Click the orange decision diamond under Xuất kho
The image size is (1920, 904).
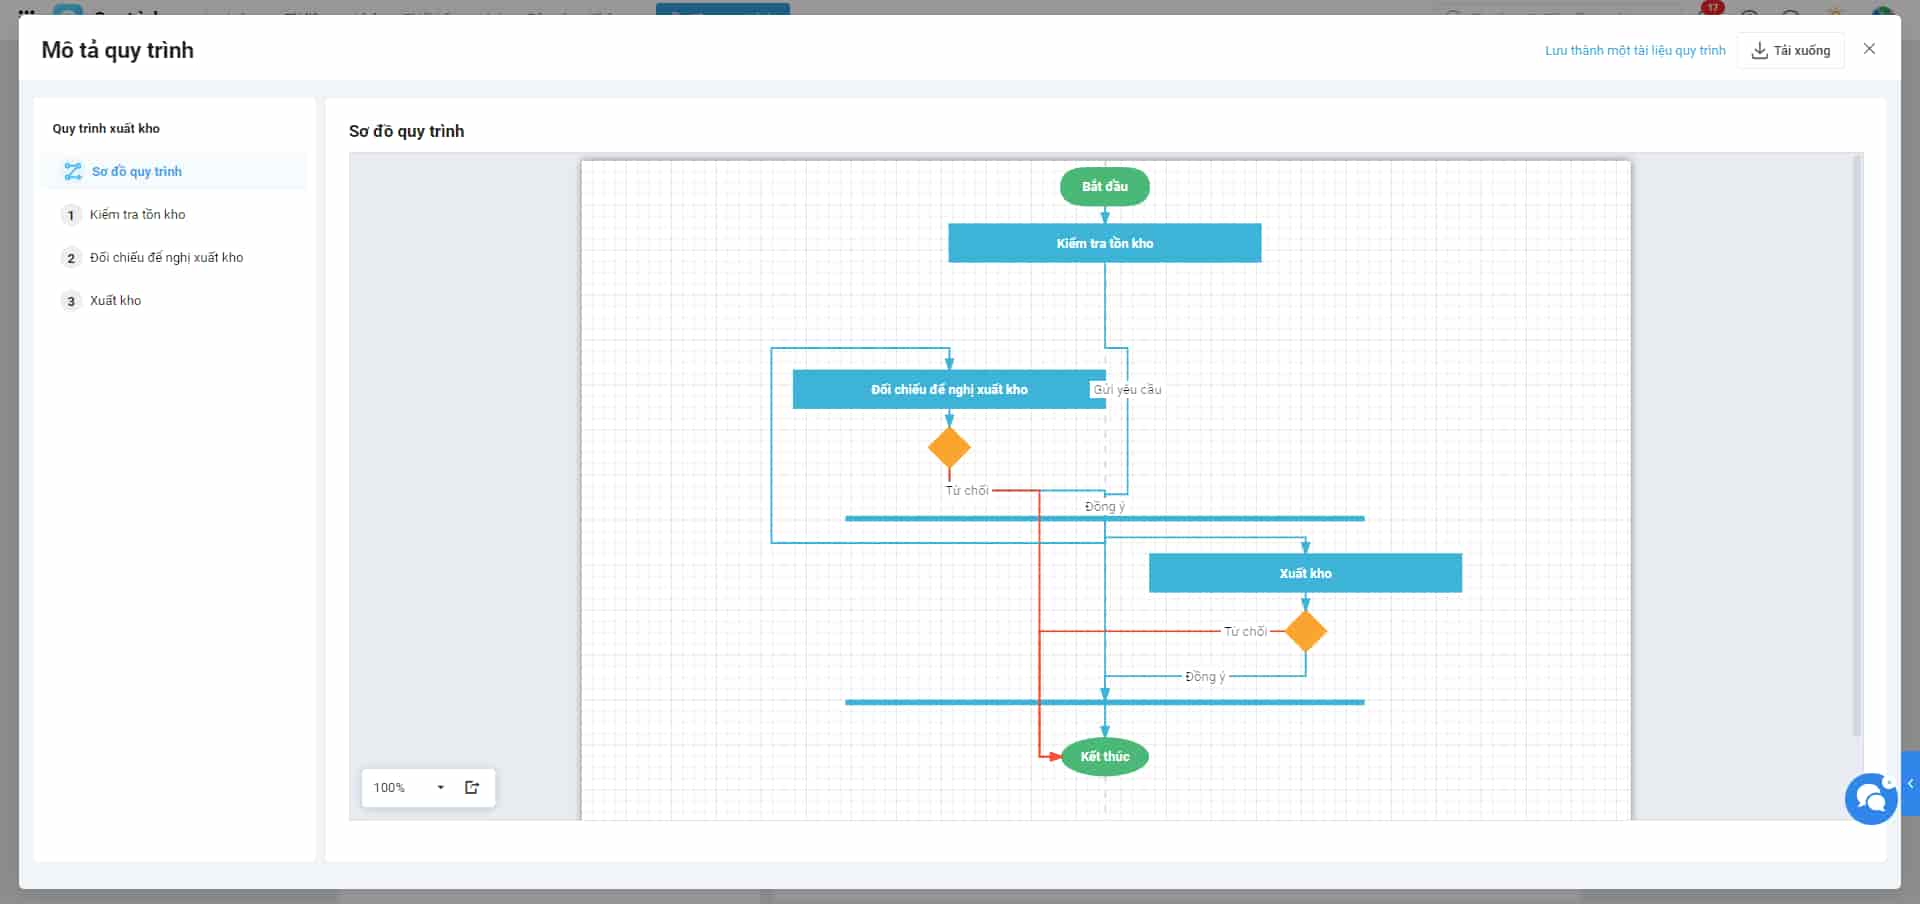click(1305, 631)
